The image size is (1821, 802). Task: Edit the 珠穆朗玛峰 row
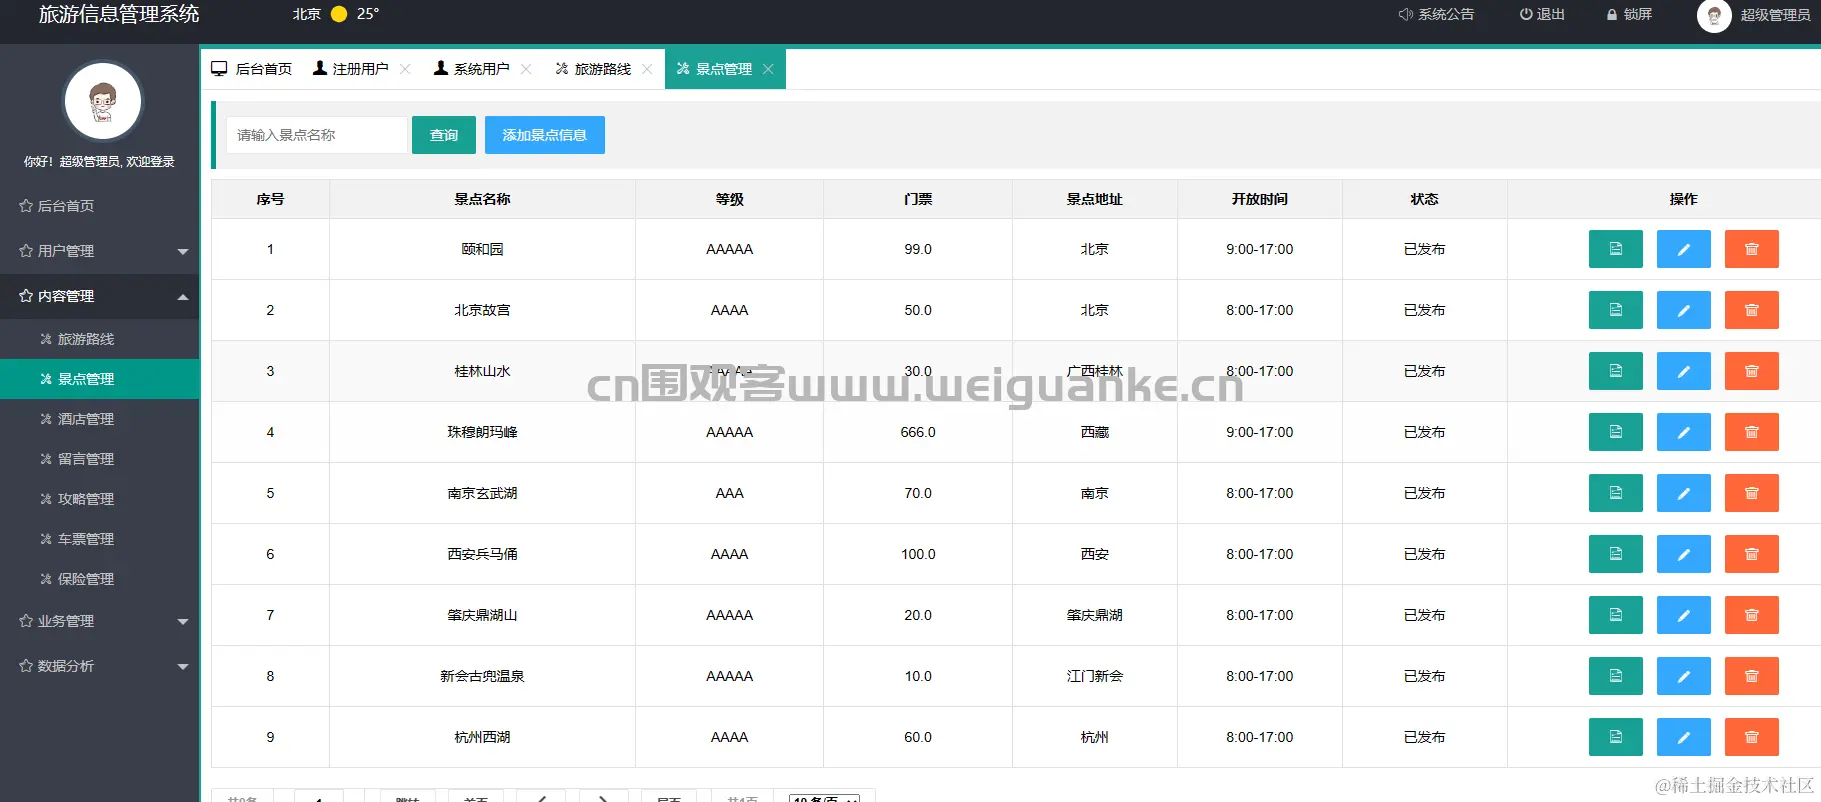pyautogui.click(x=1683, y=432)
